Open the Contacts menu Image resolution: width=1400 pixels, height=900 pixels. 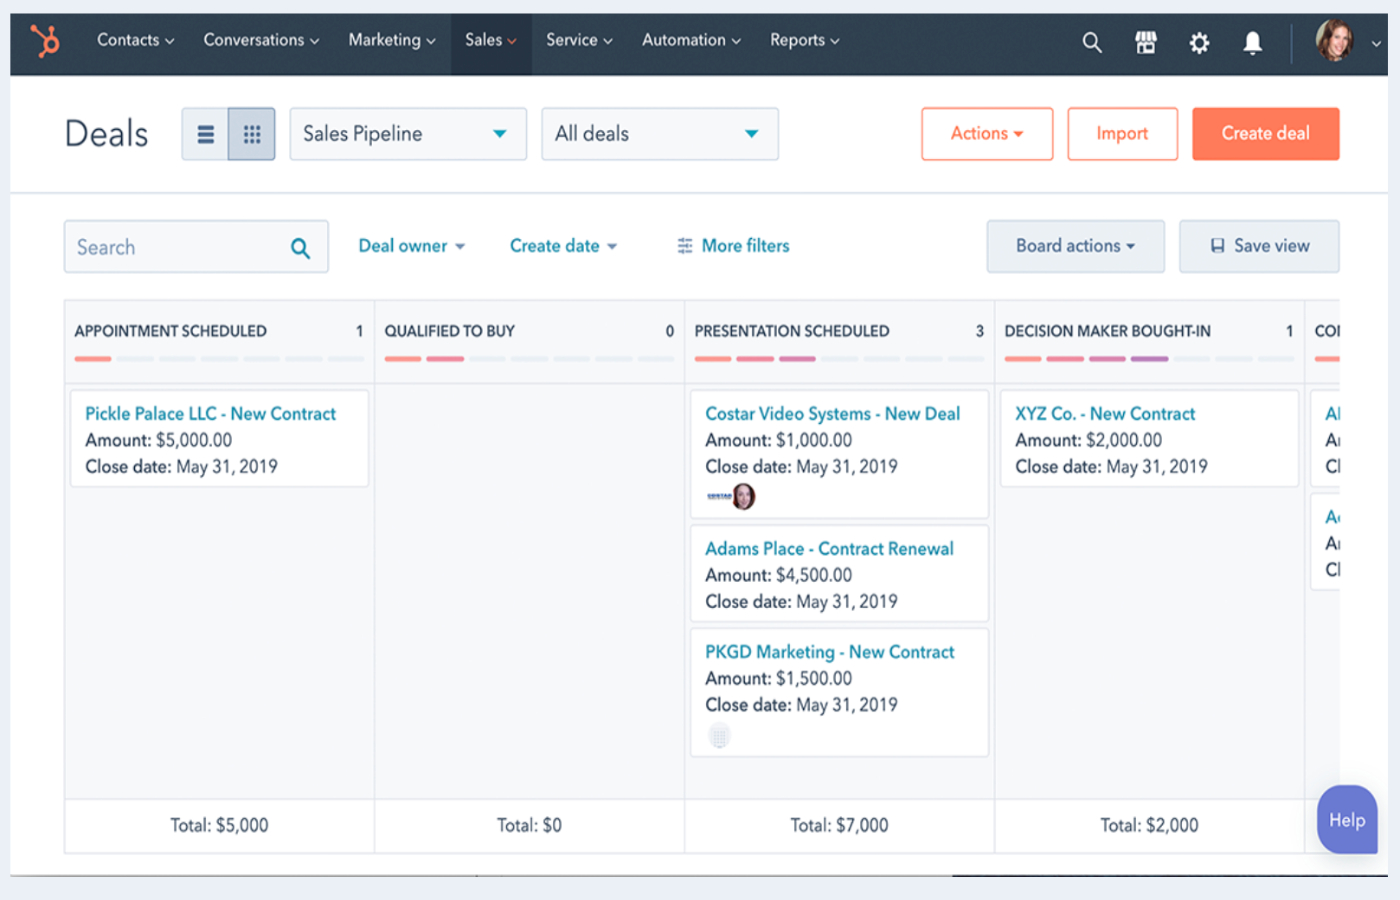point(135,40)
